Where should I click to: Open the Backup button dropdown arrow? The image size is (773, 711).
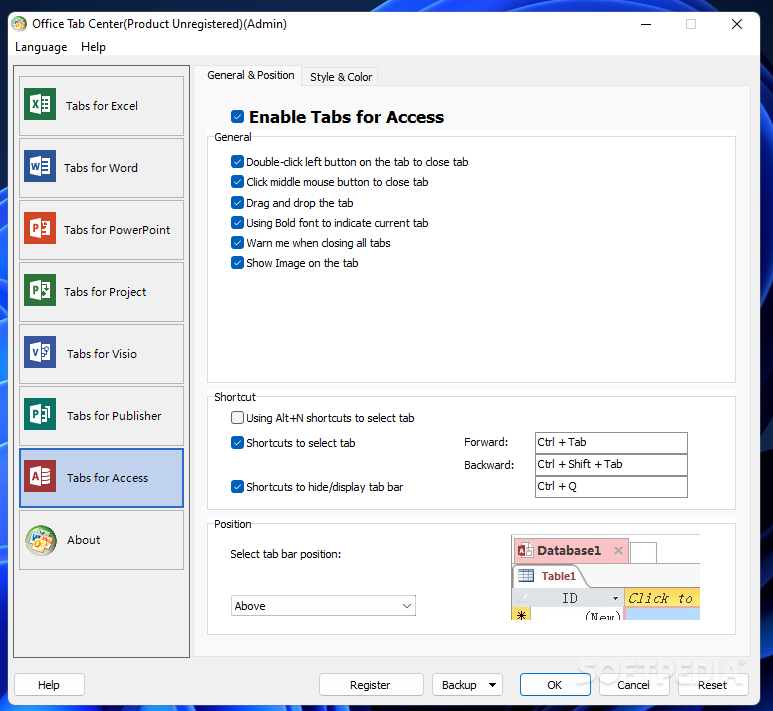[492, 685]
